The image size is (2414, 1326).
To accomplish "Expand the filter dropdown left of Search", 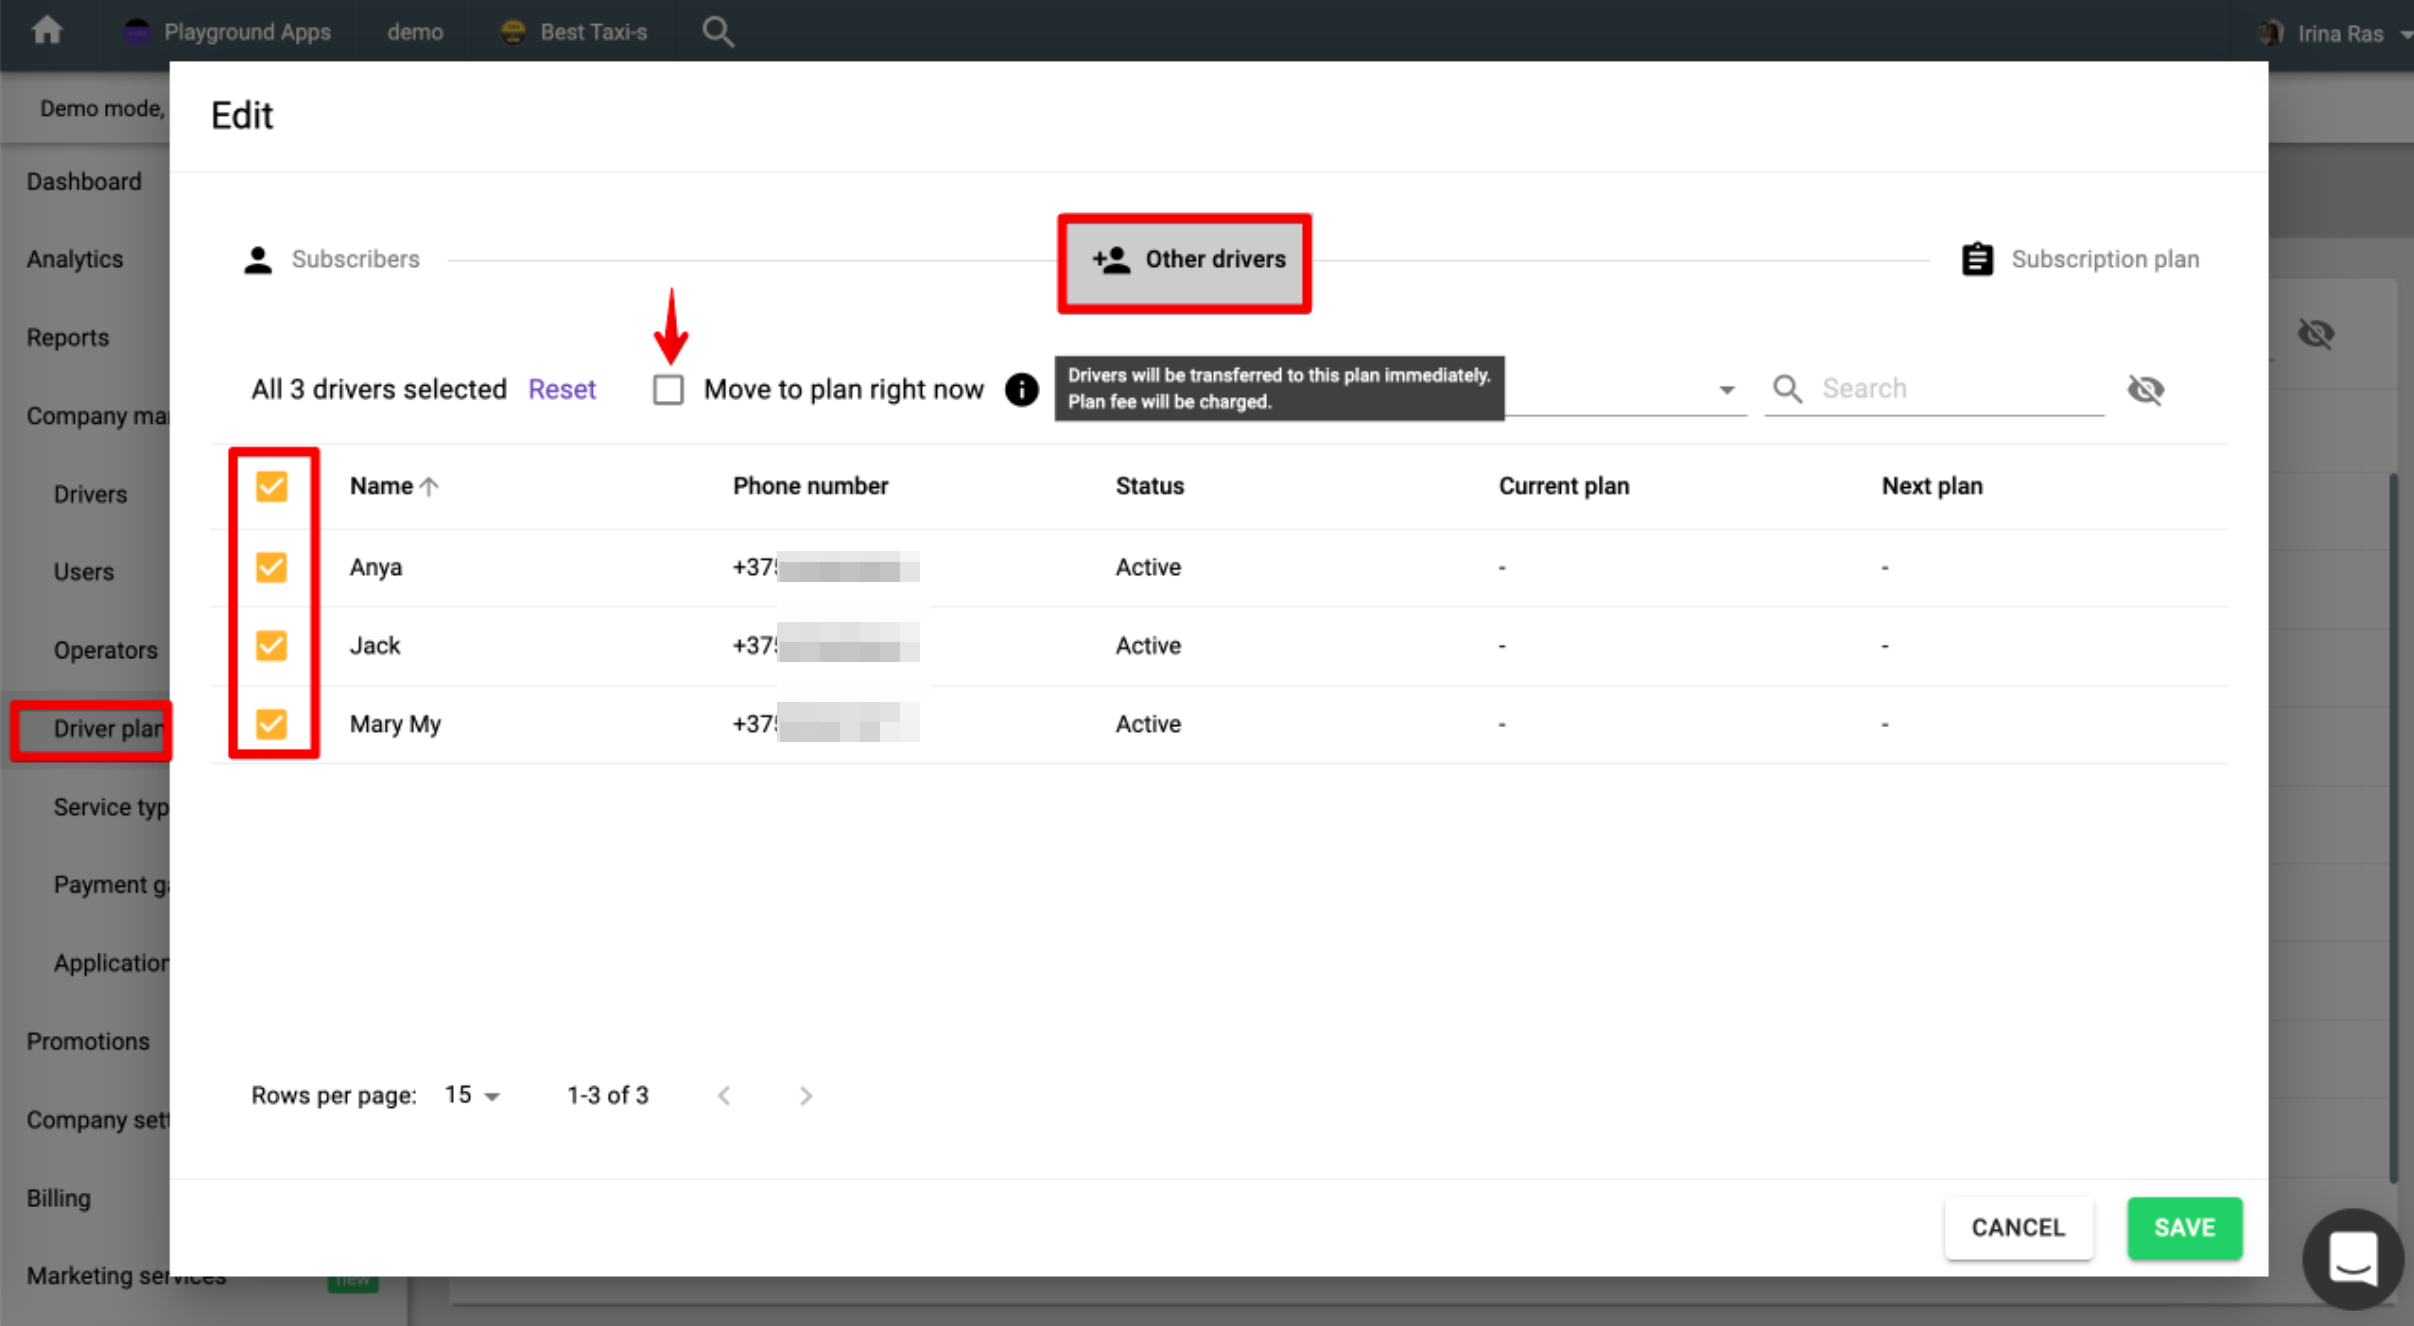I will [x=1726, y=390].
